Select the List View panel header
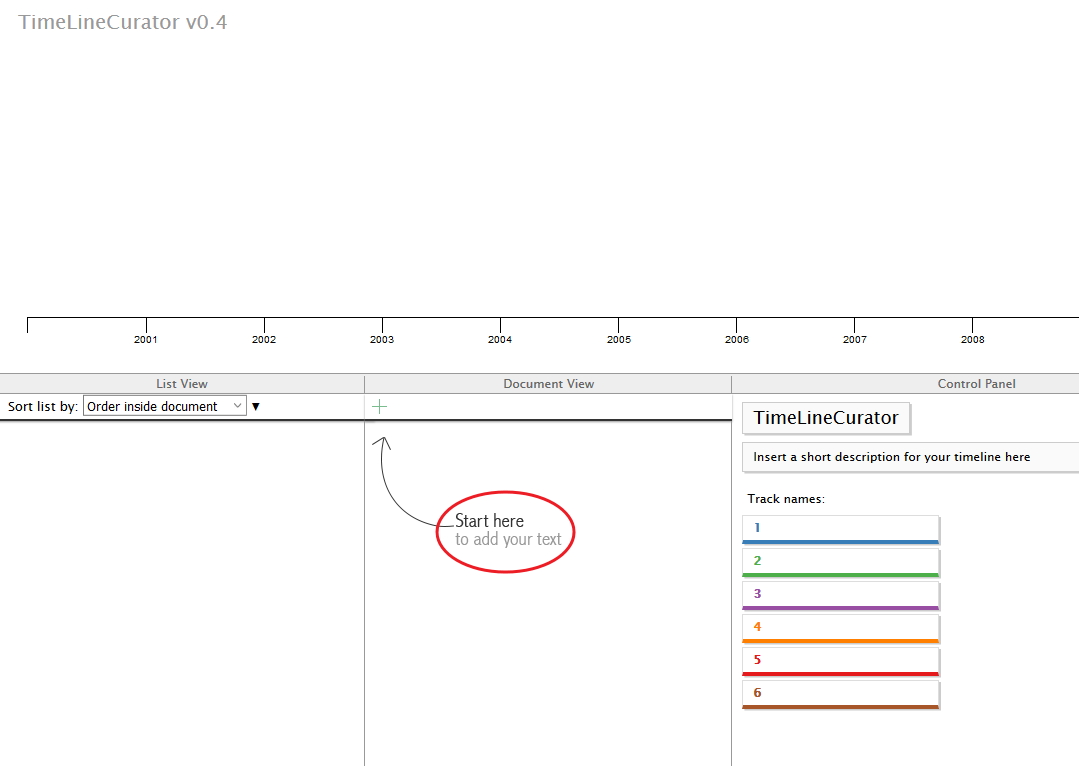Image resolution: width=1079 pixels, height=766 pixels. click(182, 384)
